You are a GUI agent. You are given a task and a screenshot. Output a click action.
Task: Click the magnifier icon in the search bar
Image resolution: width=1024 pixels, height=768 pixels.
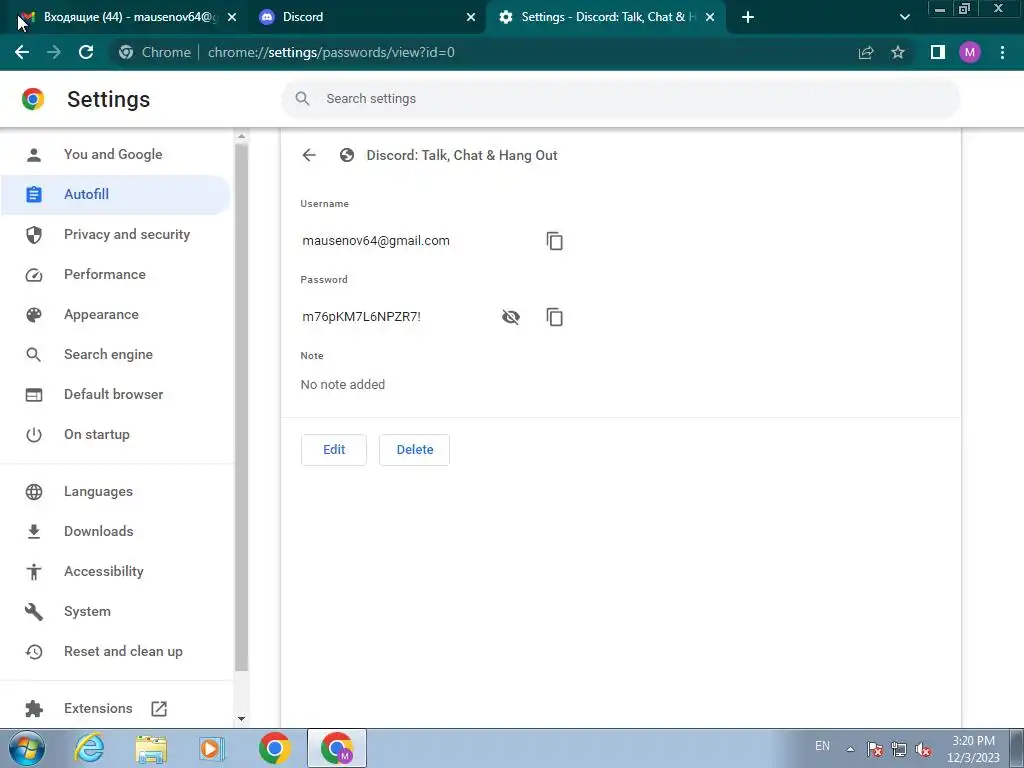coord(302,99)
